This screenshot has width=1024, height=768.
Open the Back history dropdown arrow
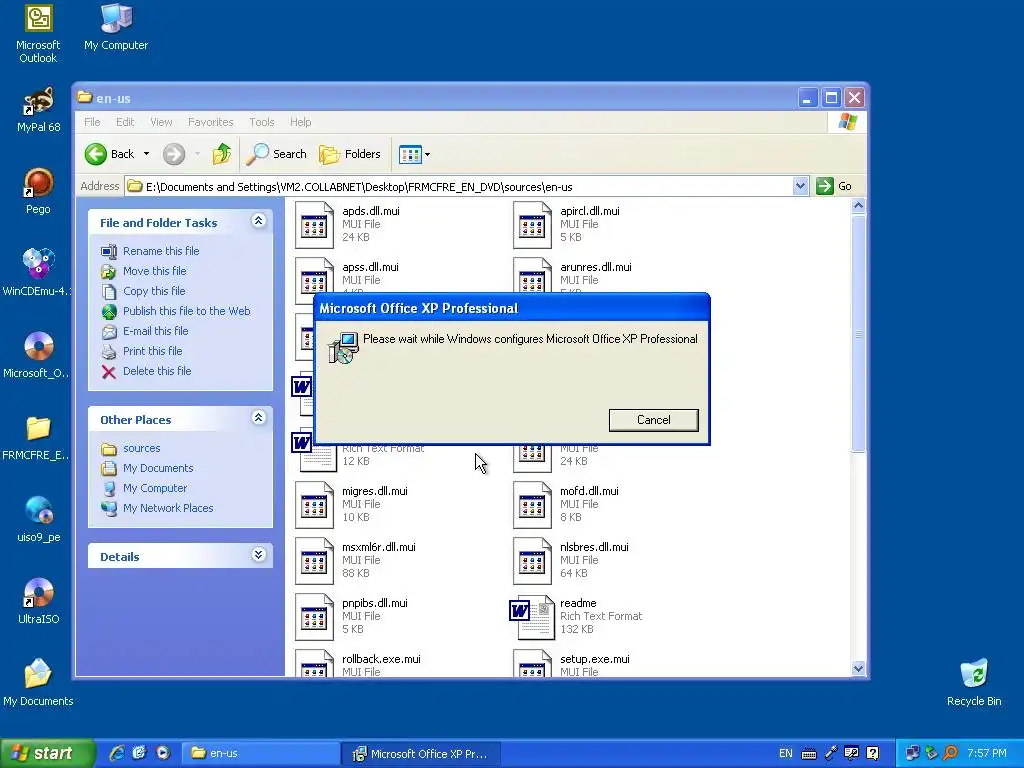pos(146,154)
